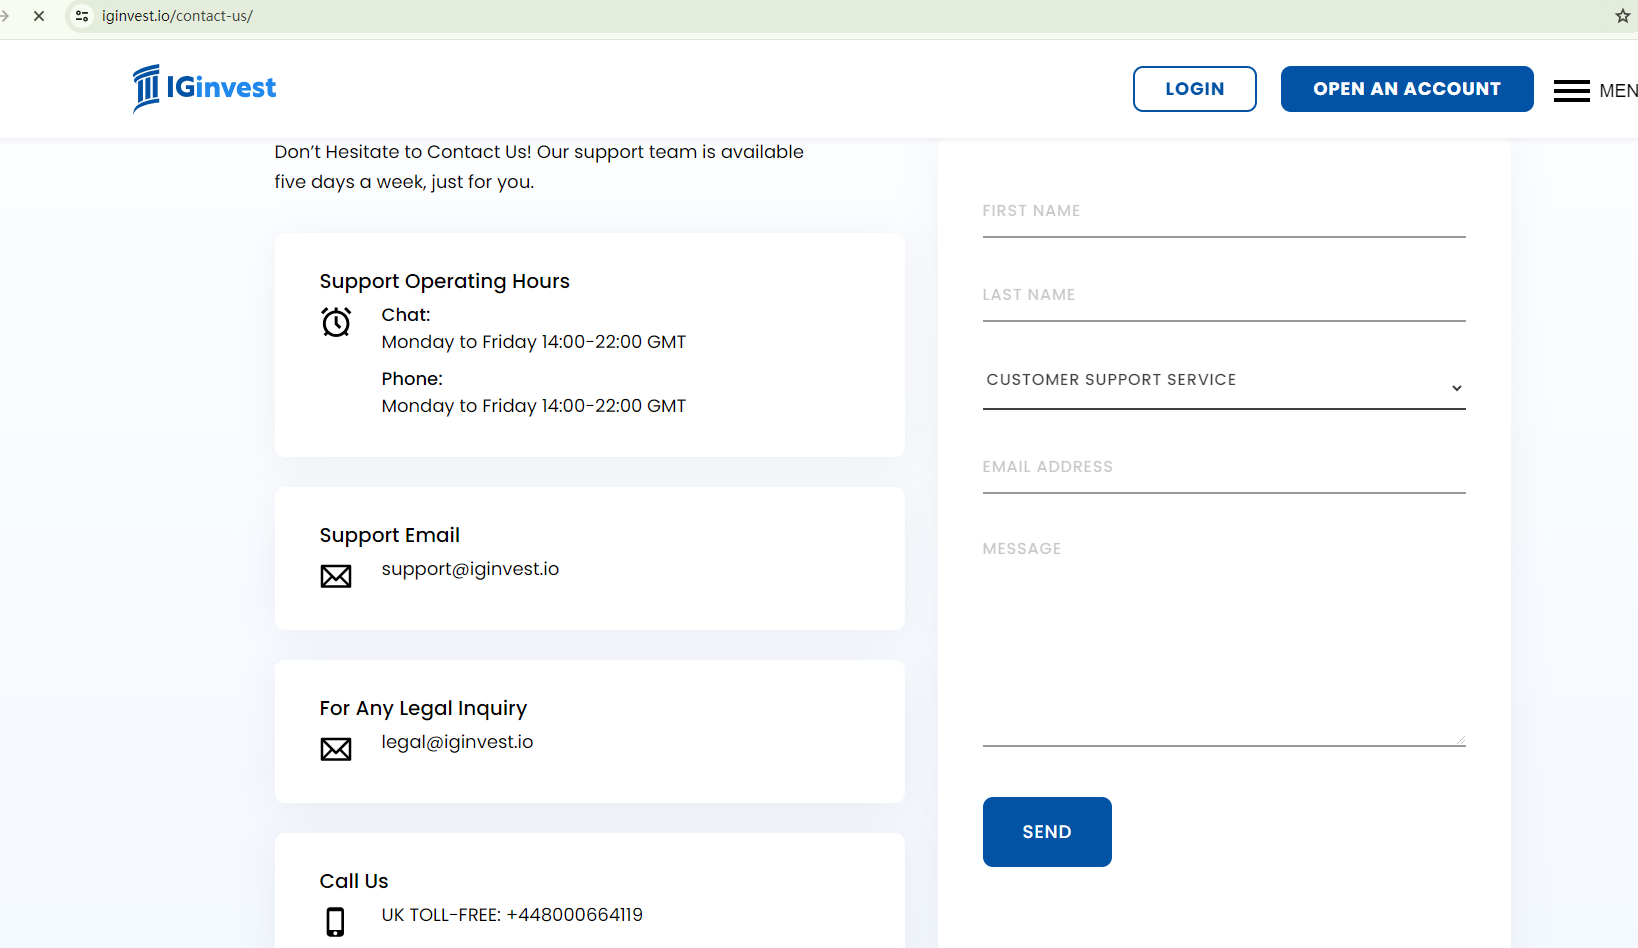Click the LOGIN button
Screen dimensions: 1638x948
point(1194,89)
